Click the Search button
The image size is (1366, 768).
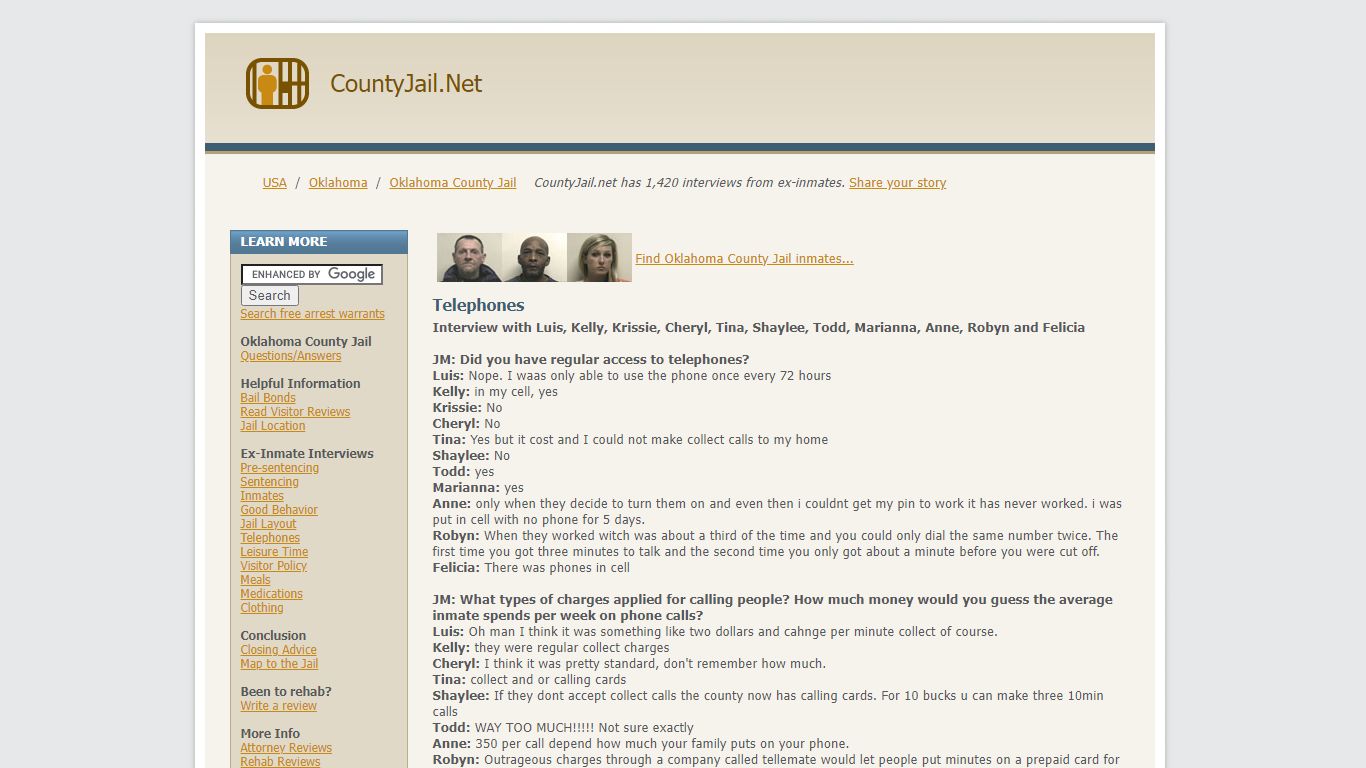pyautogui.click(x=269, y=296)
